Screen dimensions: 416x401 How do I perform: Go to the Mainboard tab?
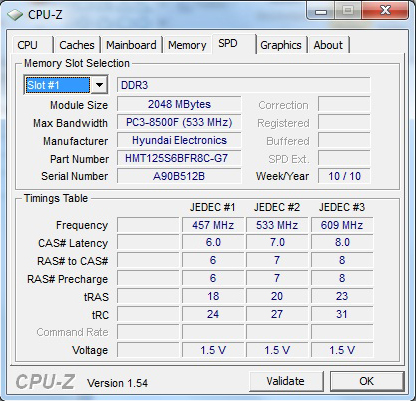(x=131, y=45)
